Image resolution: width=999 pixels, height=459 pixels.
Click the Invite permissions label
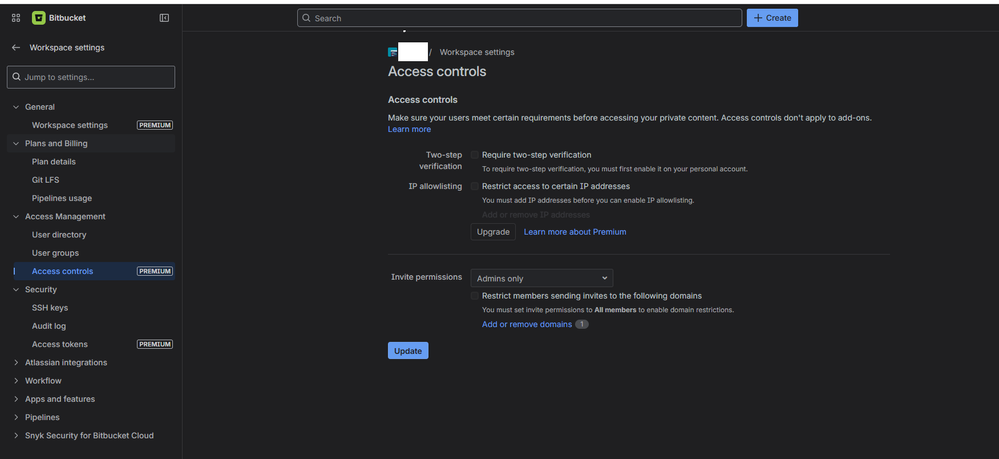[x=426, y=277]
